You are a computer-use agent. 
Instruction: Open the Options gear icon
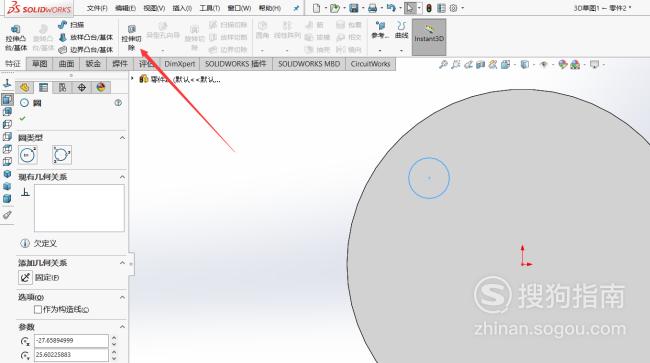pos(454,8)
